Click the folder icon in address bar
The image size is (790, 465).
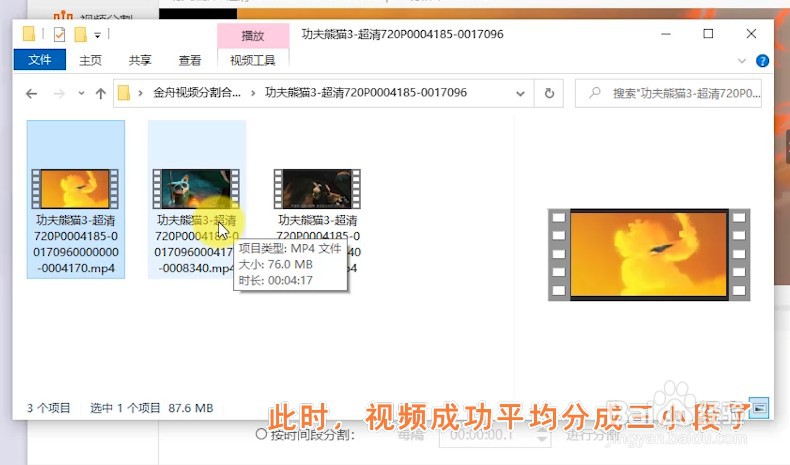tap(124, 93)
